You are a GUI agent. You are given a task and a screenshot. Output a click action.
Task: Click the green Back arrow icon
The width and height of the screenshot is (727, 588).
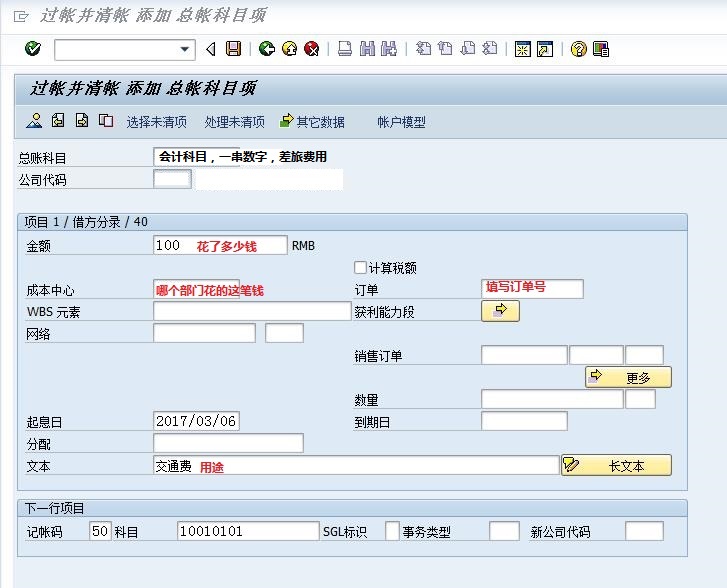(x=267, y=48)
